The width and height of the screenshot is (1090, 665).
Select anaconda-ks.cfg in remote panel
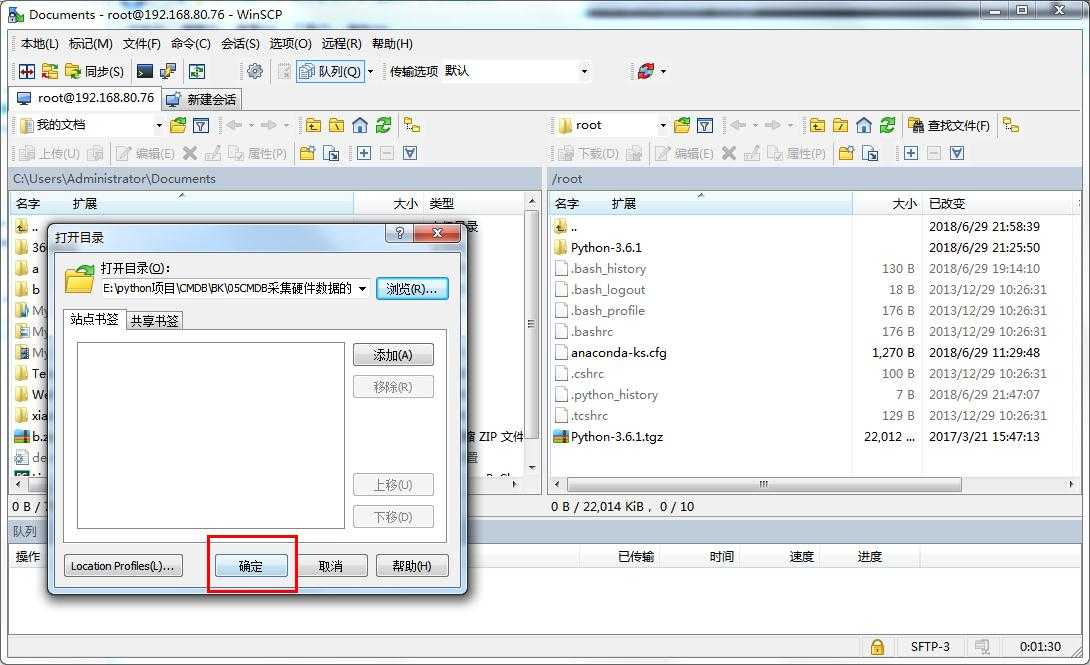(618, 352)
